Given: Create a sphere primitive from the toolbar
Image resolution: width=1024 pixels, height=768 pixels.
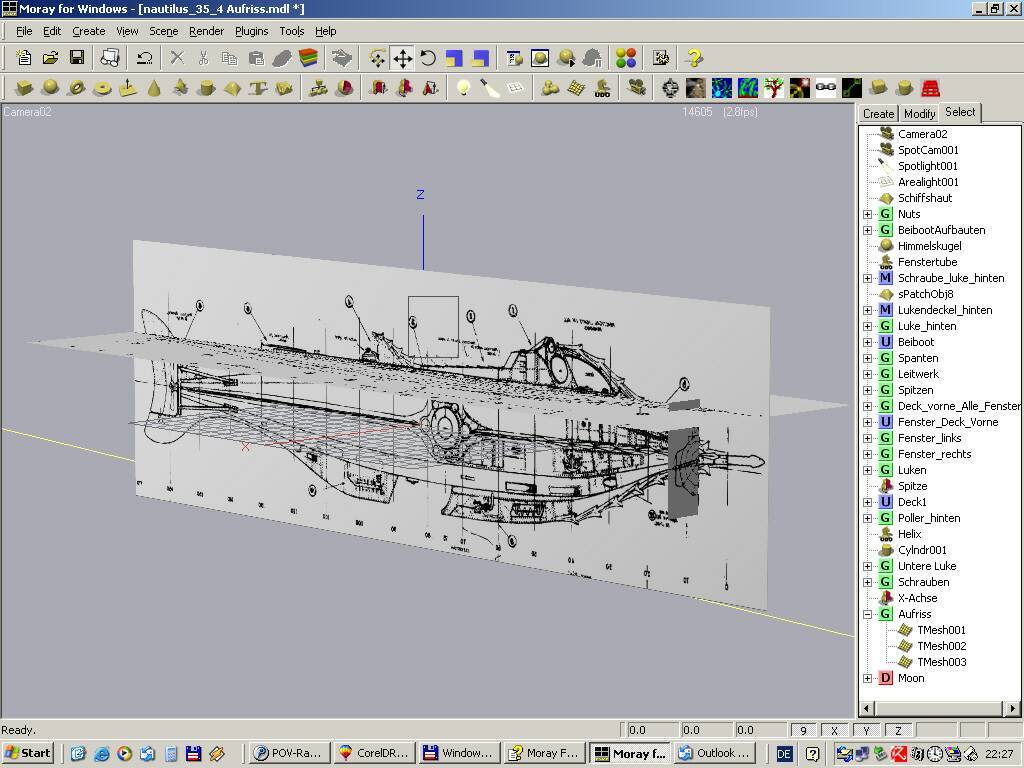Looking at the screenshot, I should tap(50, 88).
